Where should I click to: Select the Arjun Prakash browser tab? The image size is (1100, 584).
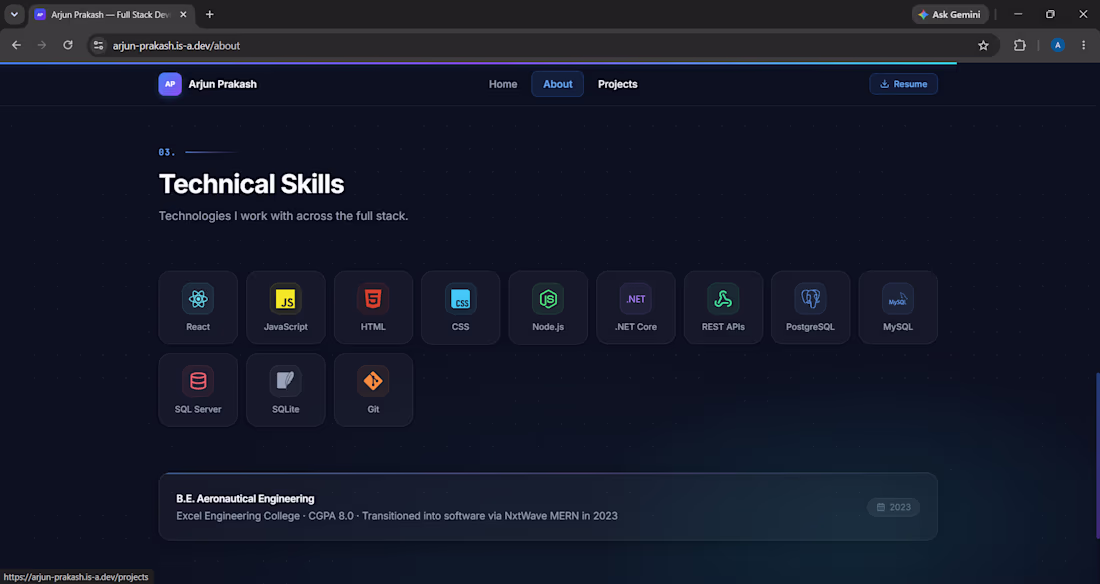click(x=111, y=15)
